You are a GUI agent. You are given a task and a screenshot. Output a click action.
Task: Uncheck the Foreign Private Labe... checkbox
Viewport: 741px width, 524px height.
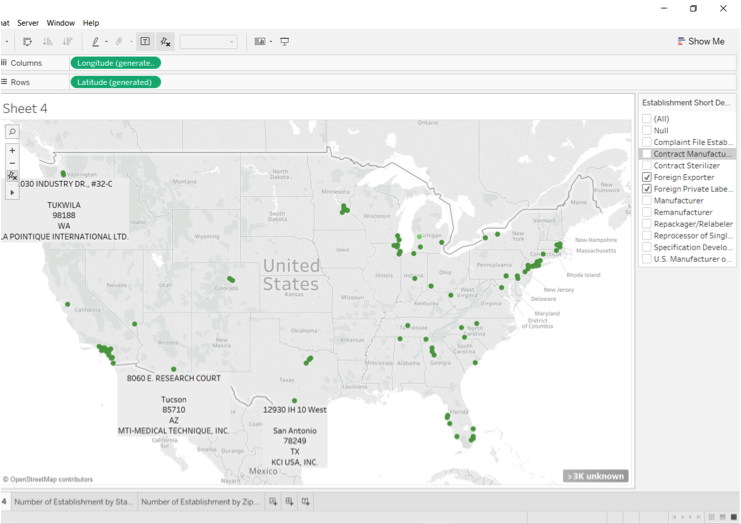pos(647,189)
